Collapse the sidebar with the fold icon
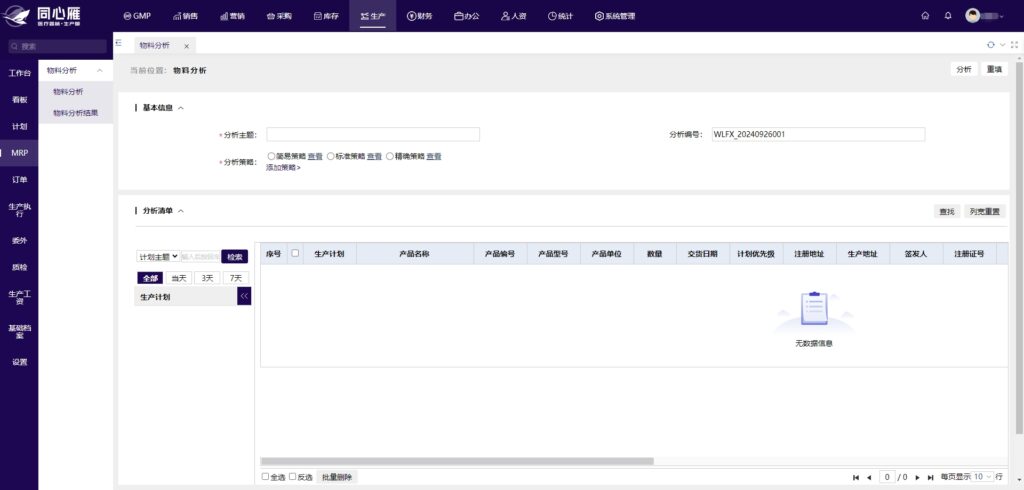Image resolution: width=1024 pixels, height=490 pixels. coord(119,42)
